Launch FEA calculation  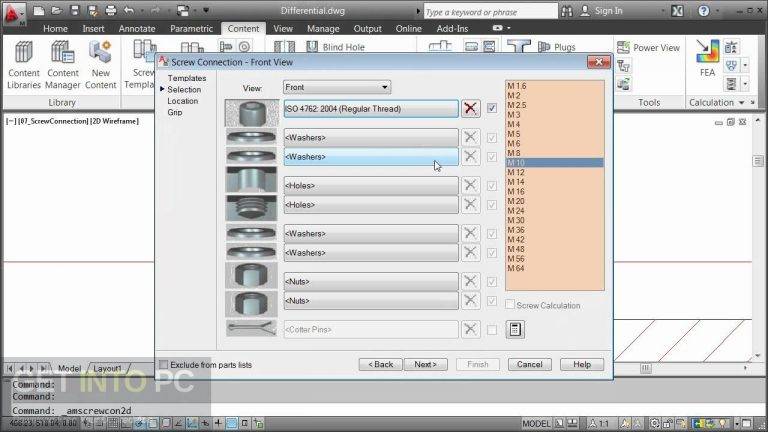(707, 58)
